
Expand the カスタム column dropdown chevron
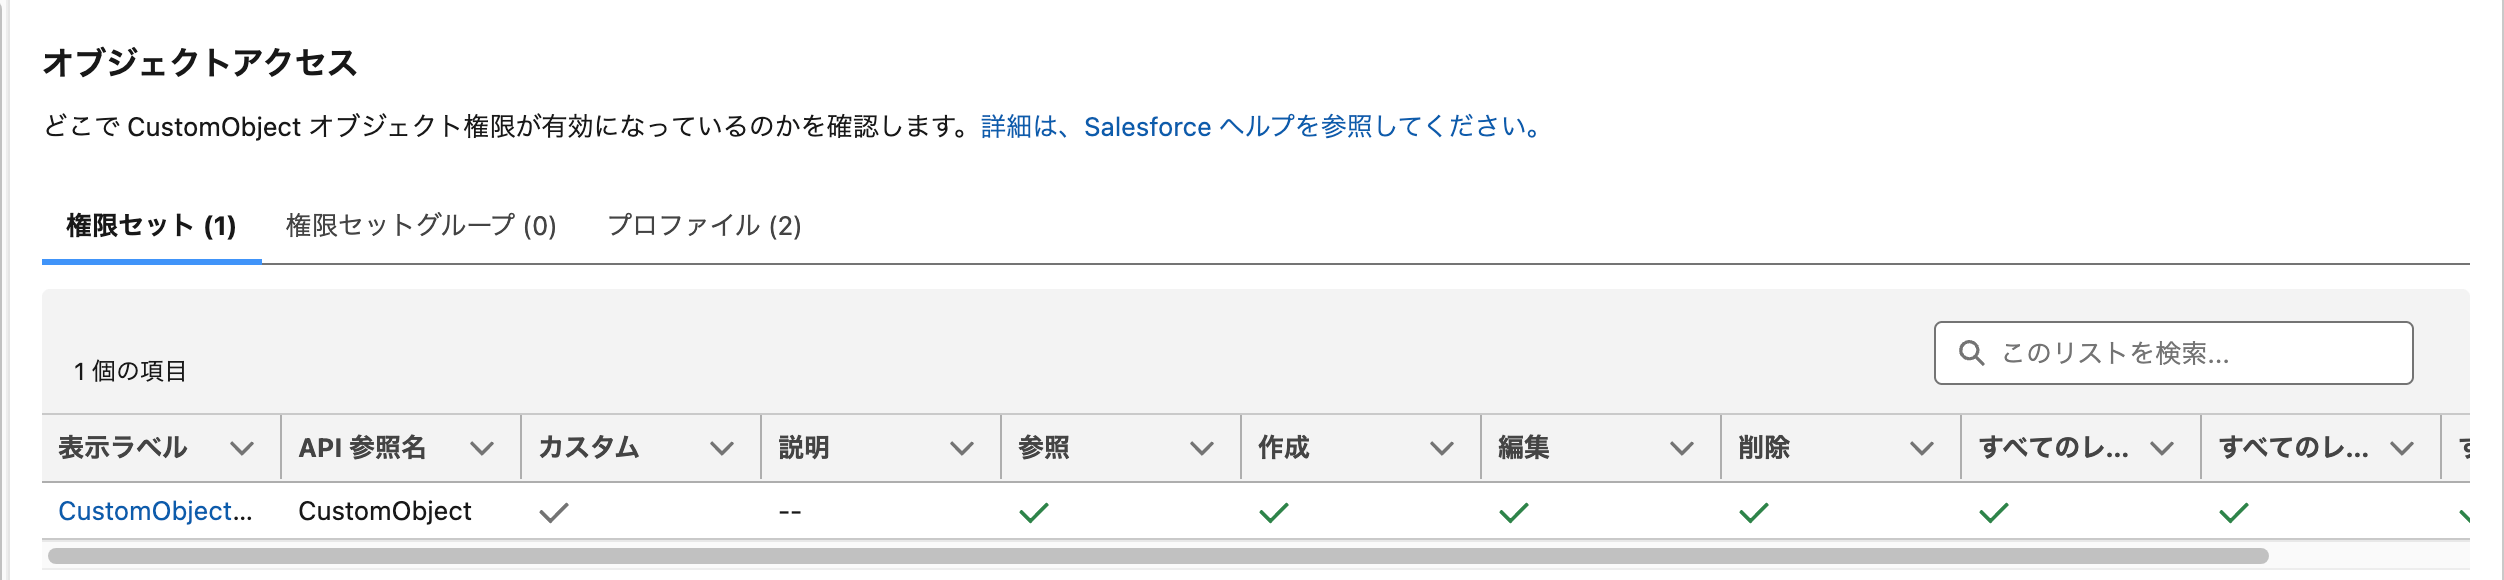pos(721,449)
